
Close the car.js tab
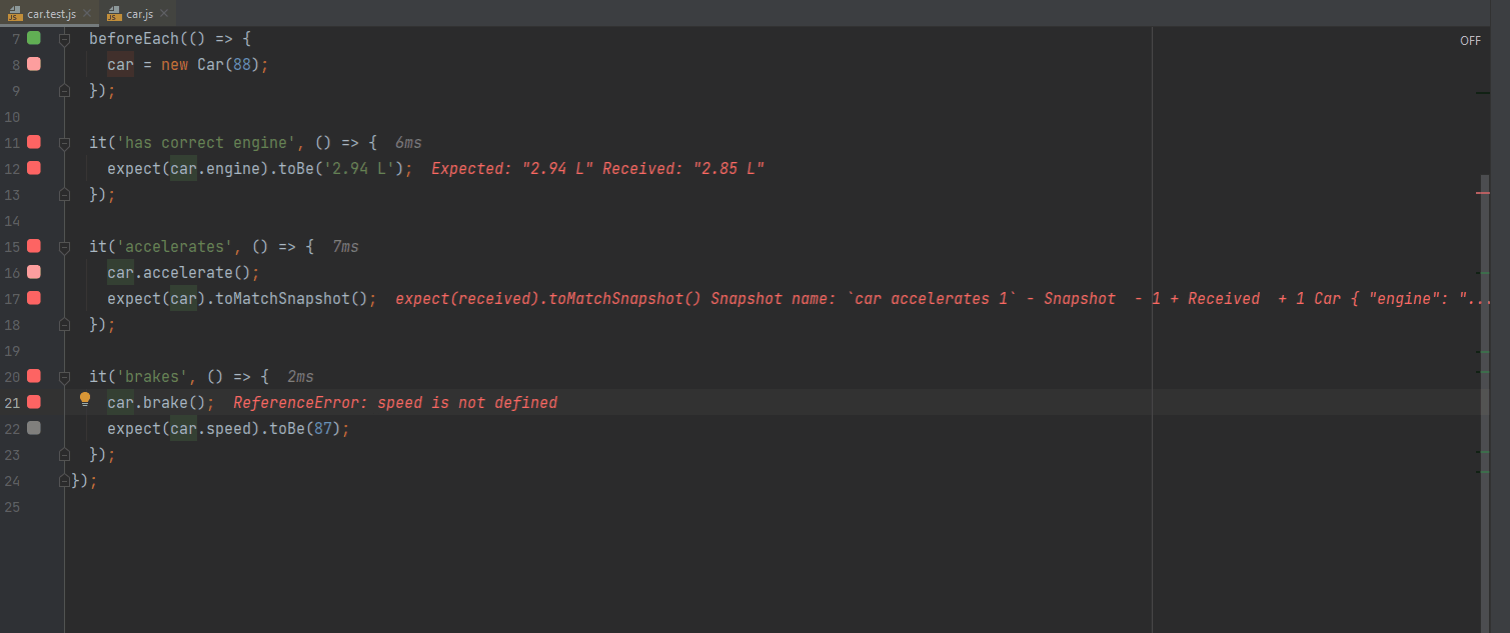click(x=163, y=13)
